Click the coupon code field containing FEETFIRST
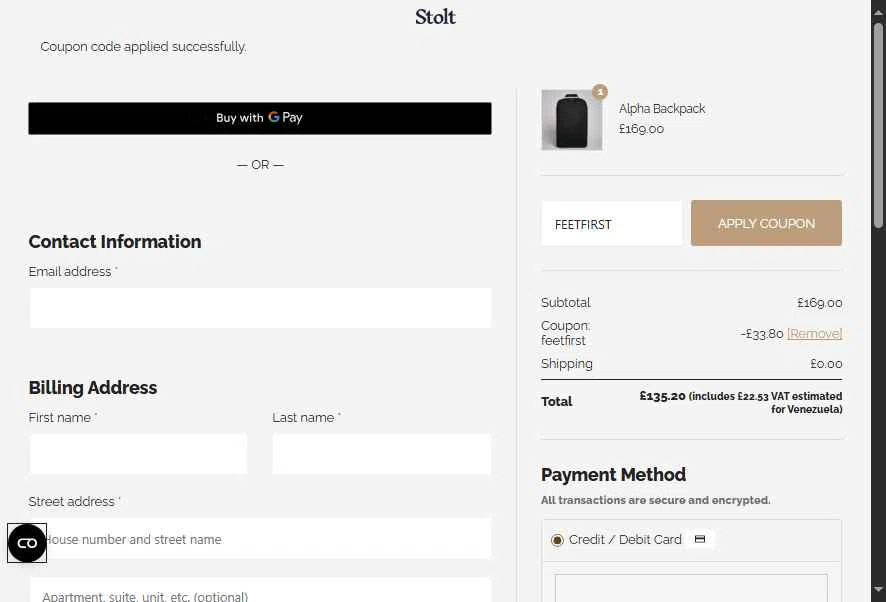 (x=611, y=223)
